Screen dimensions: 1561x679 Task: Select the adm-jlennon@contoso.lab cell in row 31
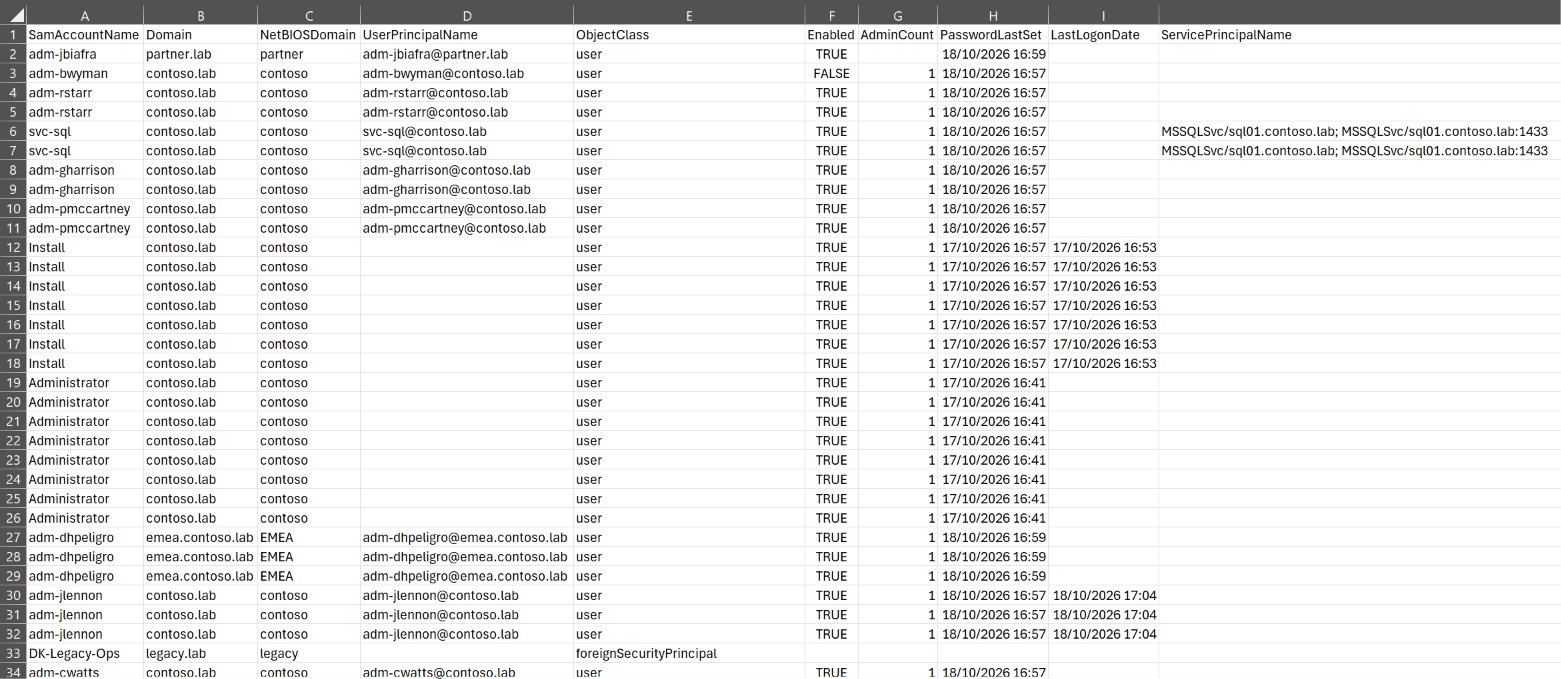coord(466,615)
